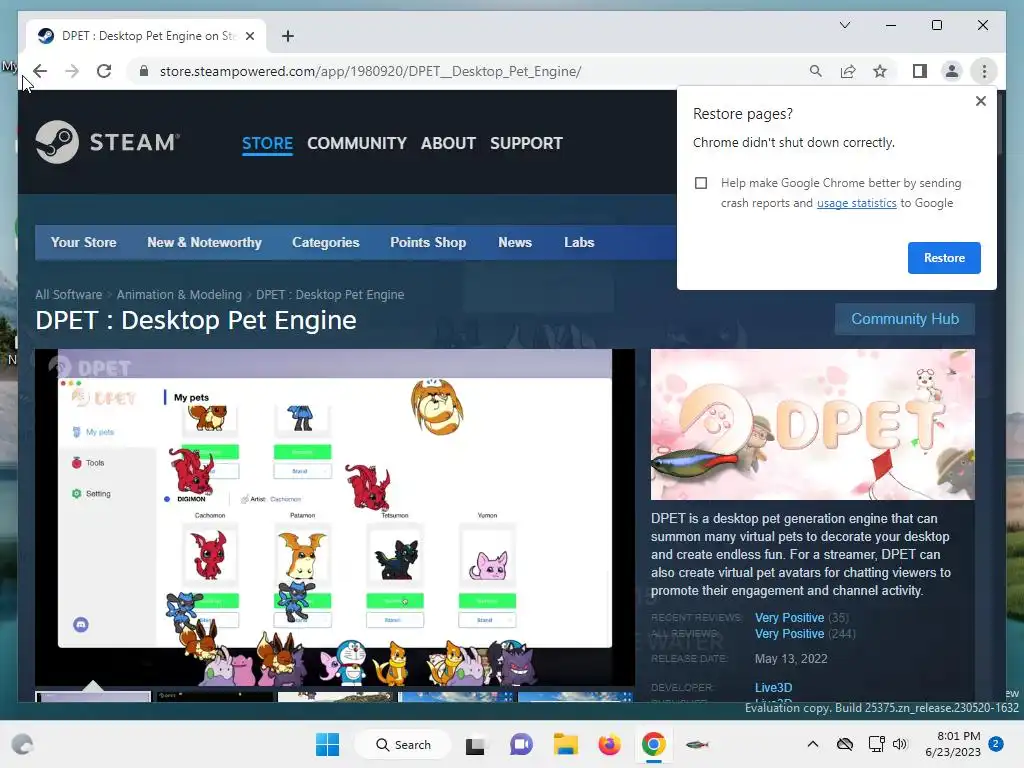Open the network tray icon
1024x768 pixels.
[876, 744]
